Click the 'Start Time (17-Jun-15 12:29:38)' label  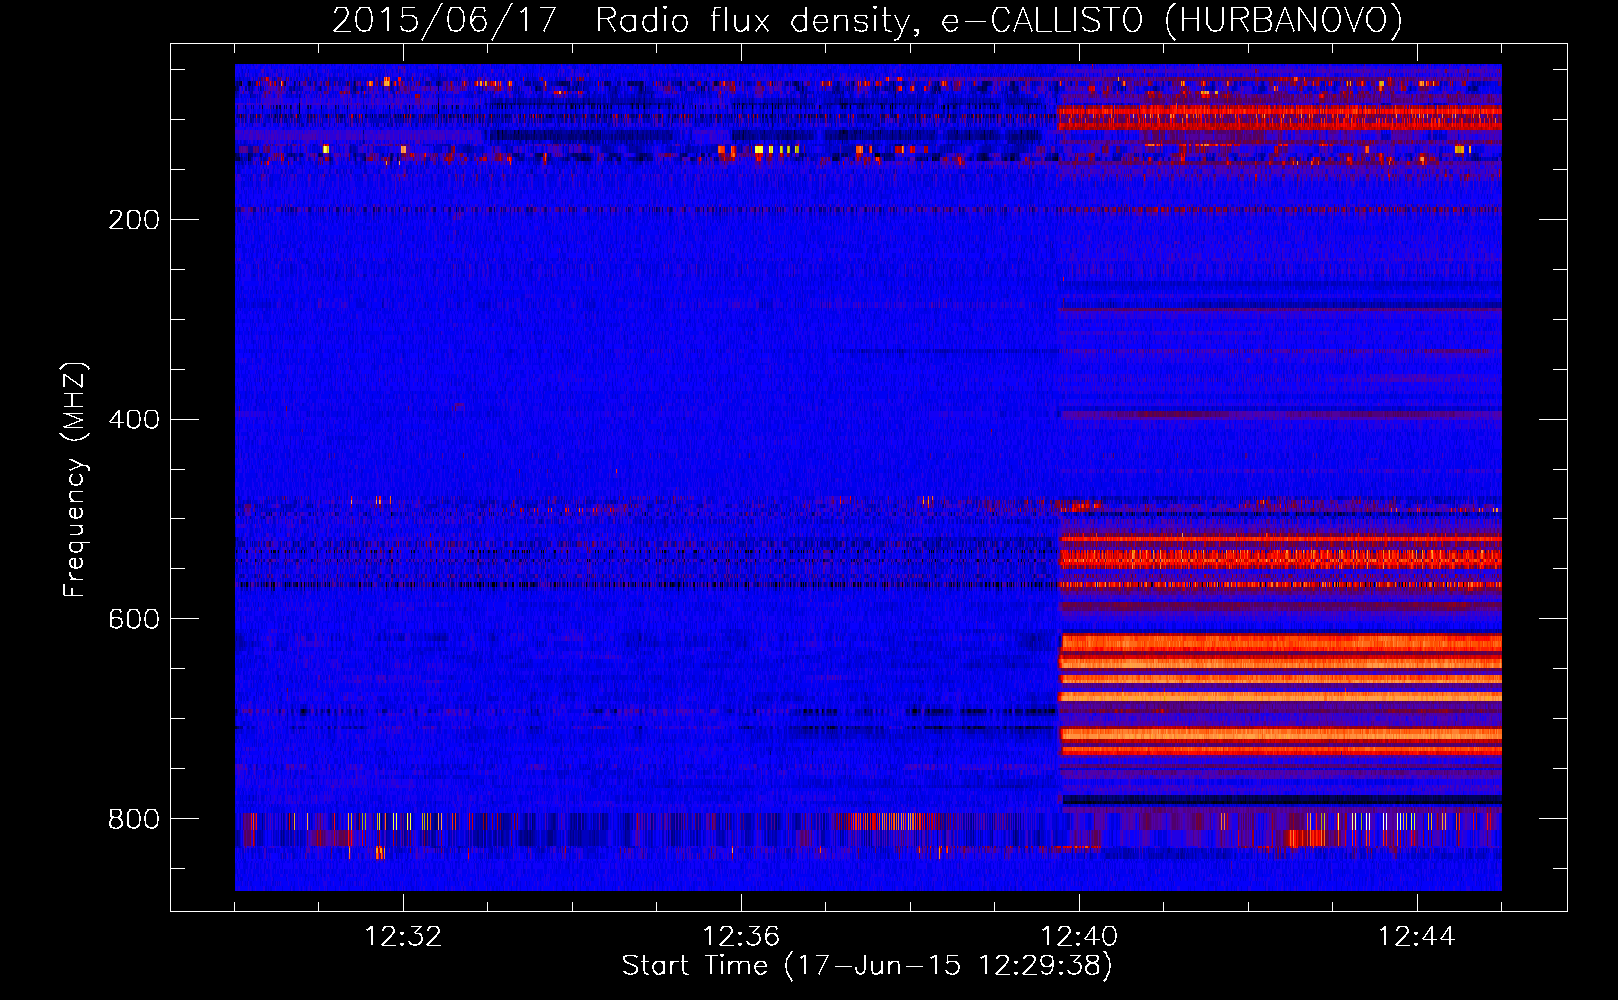[x=867, y=966]
